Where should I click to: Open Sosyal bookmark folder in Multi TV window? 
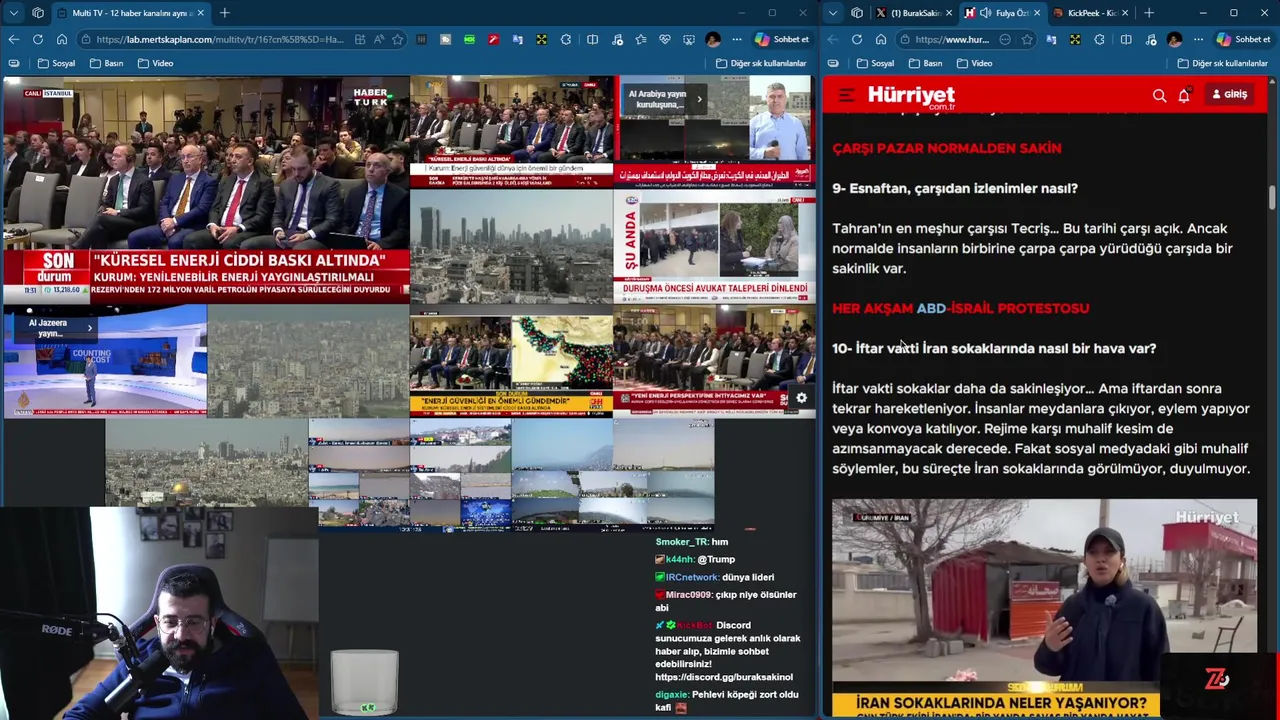[x=56, y=63]
